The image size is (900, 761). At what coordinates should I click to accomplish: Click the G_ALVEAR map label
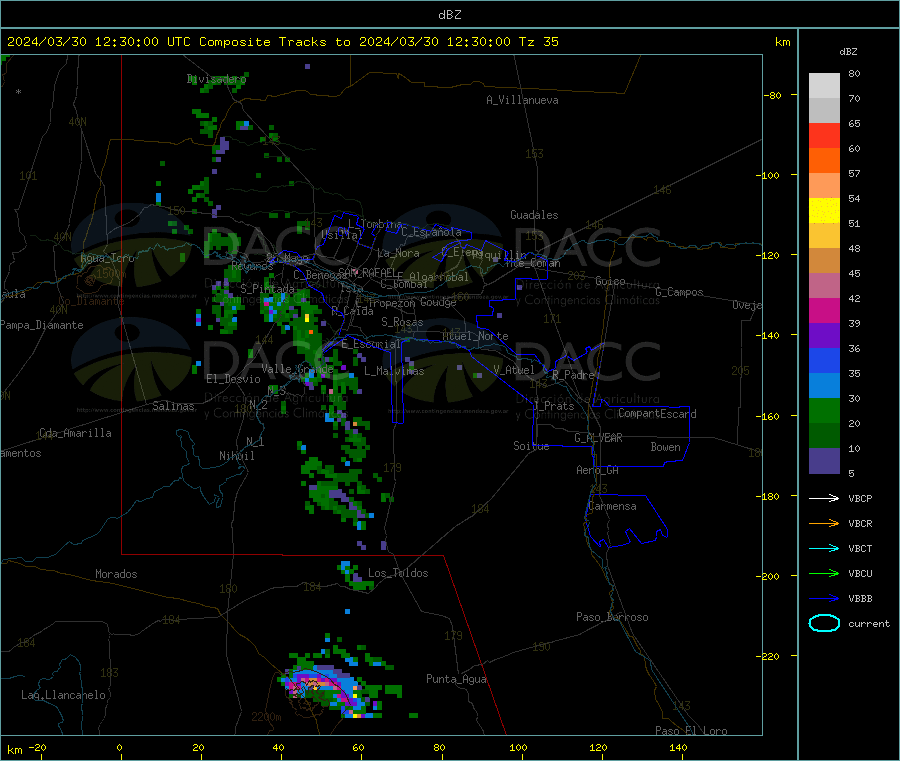click(598, 438)
